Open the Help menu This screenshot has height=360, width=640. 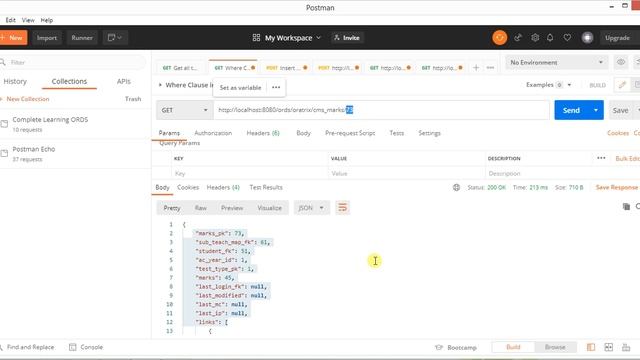point(47,20)
